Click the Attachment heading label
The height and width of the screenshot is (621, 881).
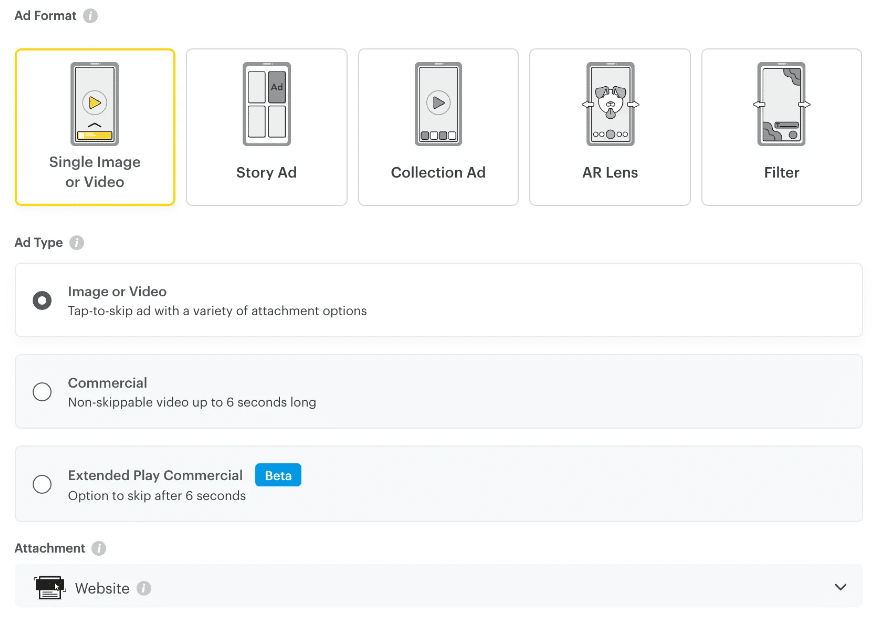click(x=50, y=549)
